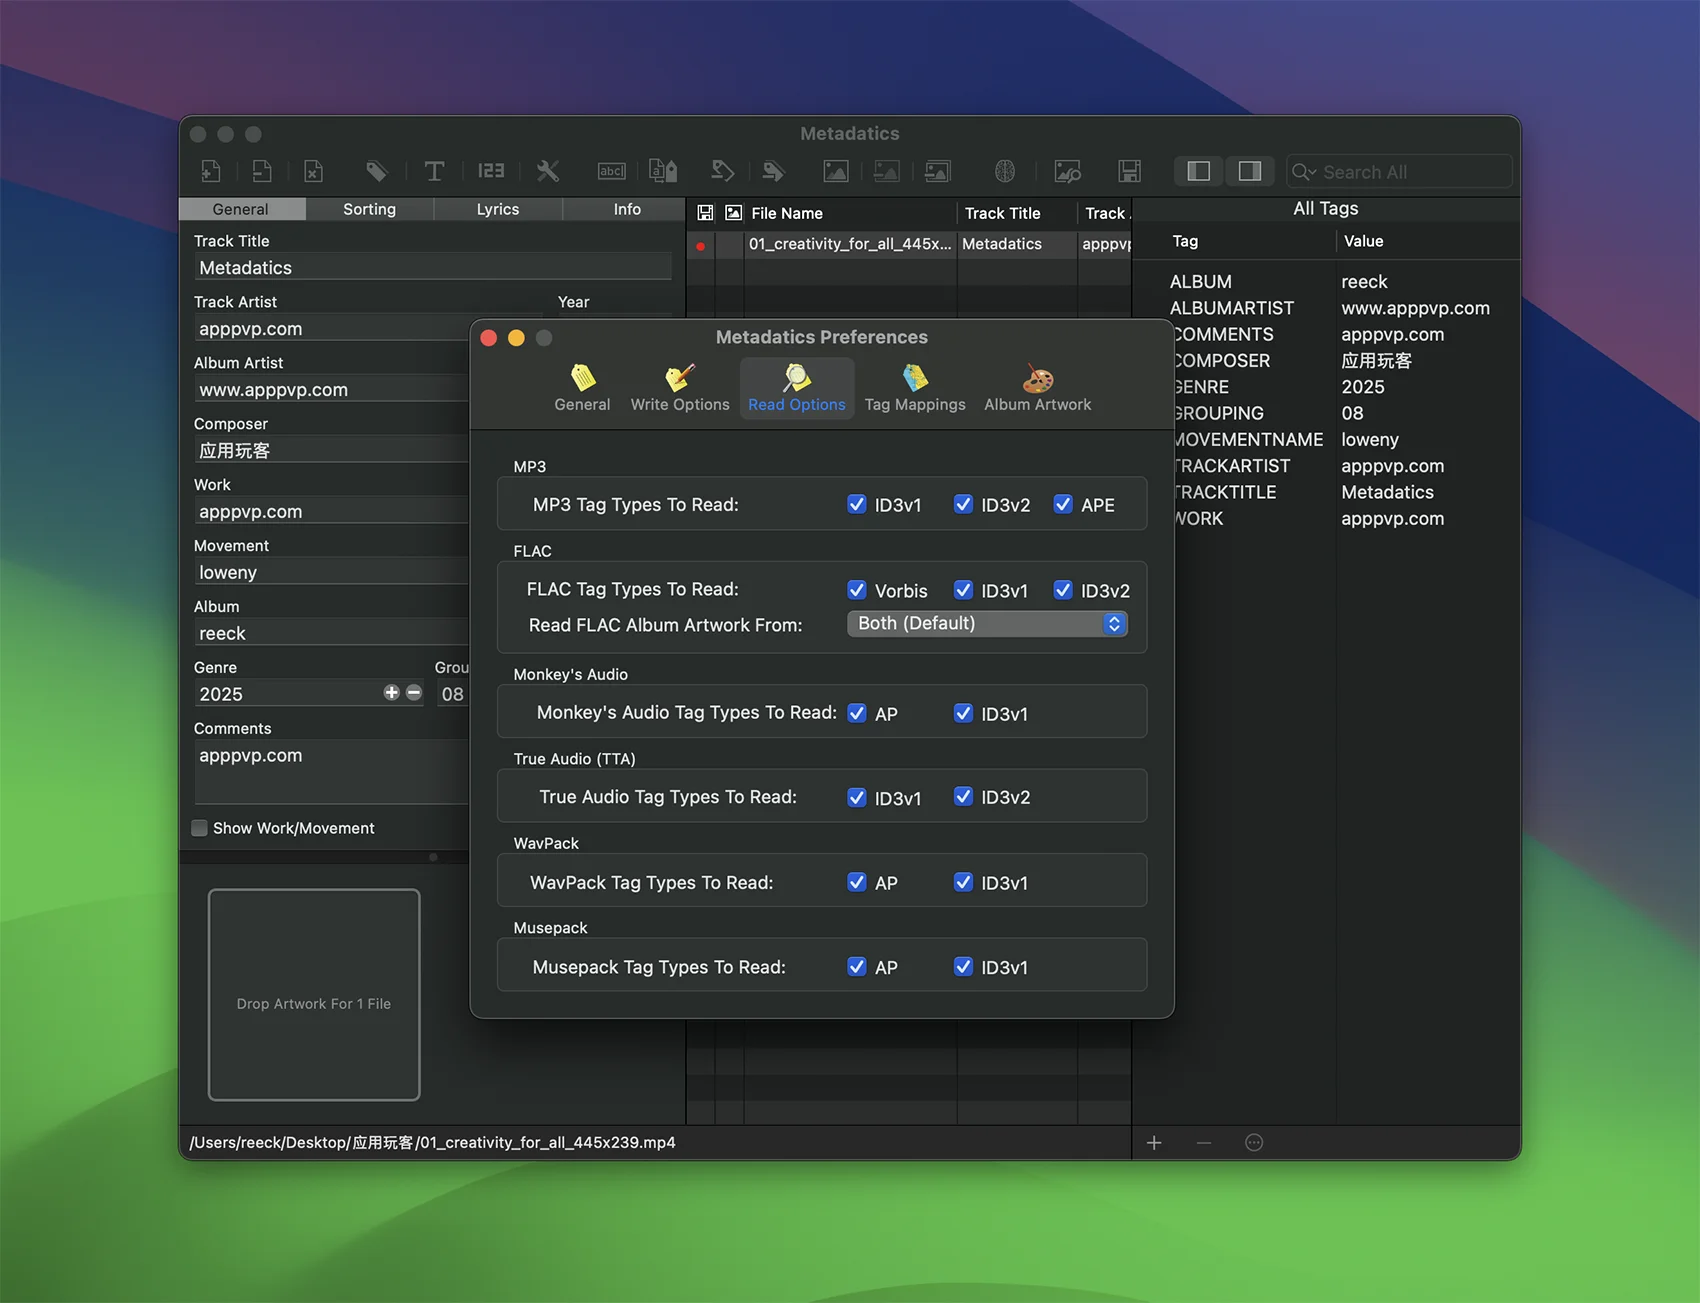1700x1303 pixels.
Task: Uncheck Monkey's Audio AP checkbox
Action: (x=857, y=713)
